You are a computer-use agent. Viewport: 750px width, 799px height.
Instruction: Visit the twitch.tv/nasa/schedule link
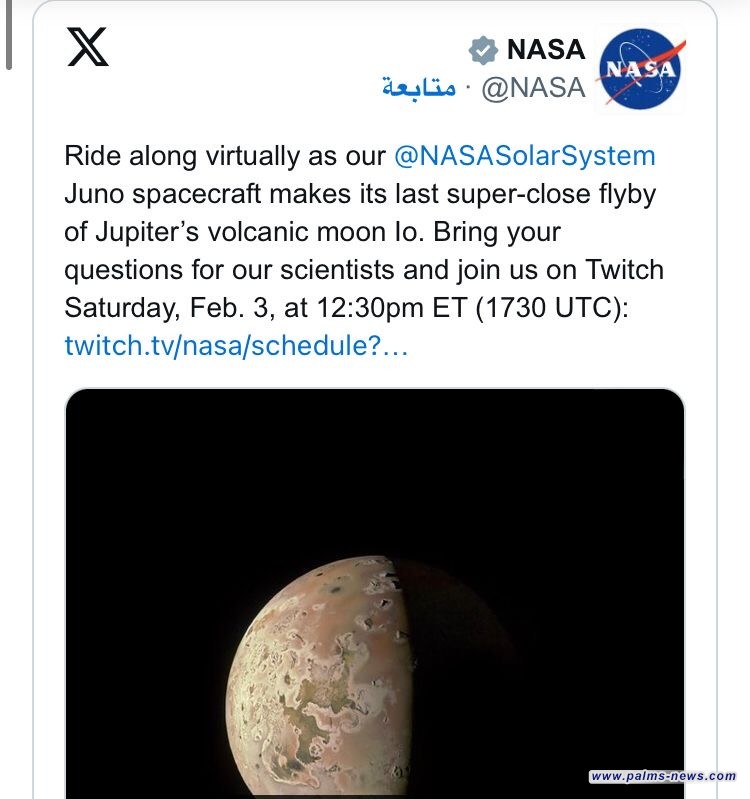tap(236, 345)
